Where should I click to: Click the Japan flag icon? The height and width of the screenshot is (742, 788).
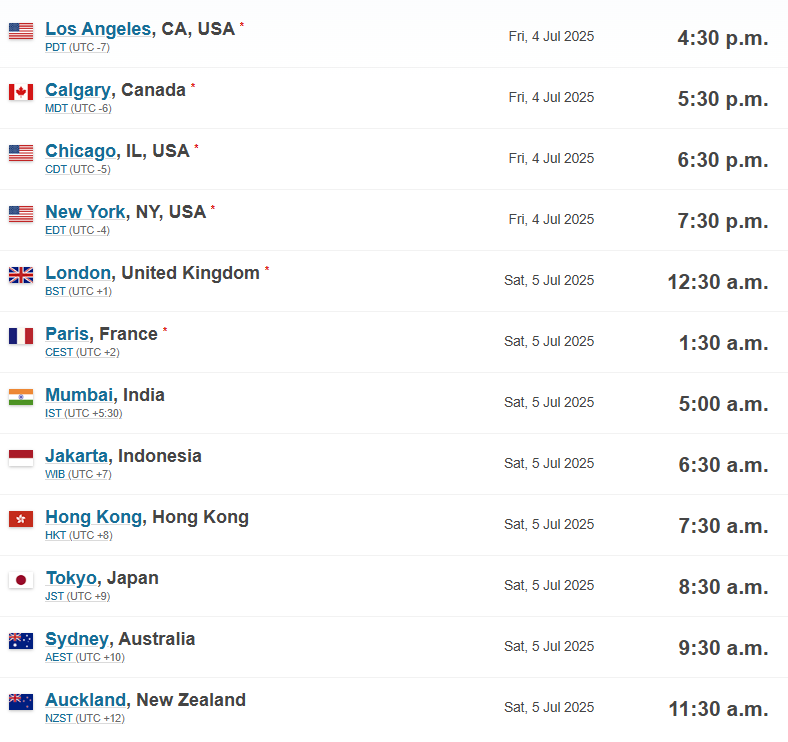[21, 580]
